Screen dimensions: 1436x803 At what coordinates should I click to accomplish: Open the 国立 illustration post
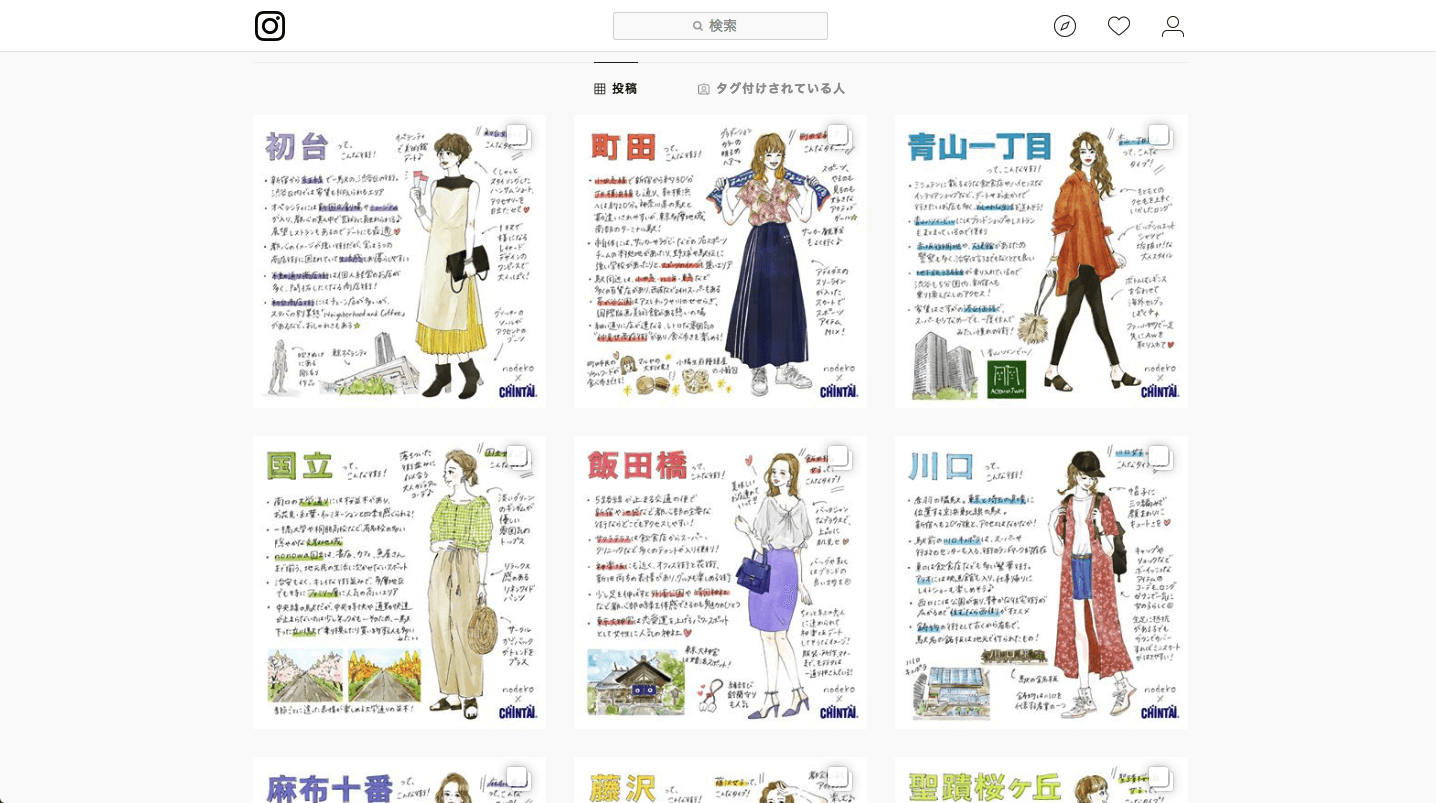click(399, 582)
